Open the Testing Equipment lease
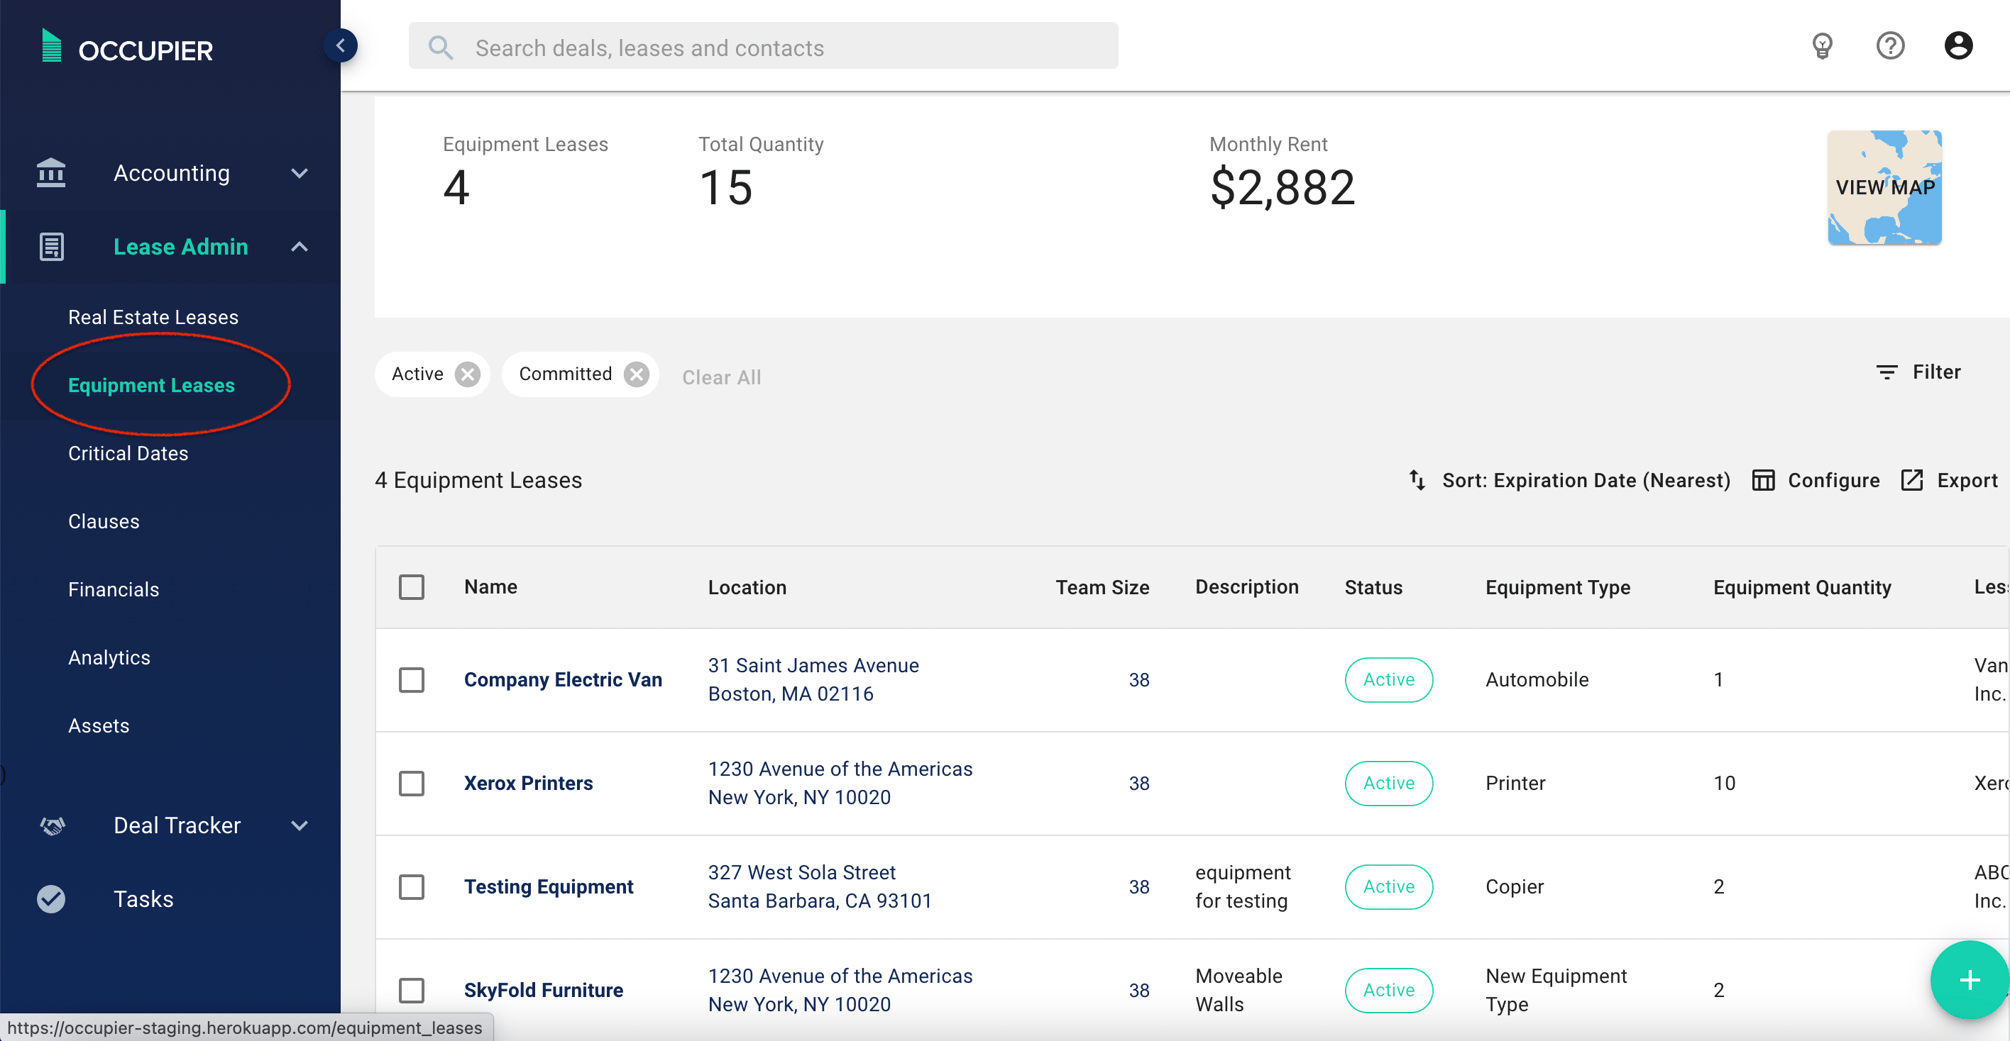The image size is (2010, 1041). tap(548, 887)
